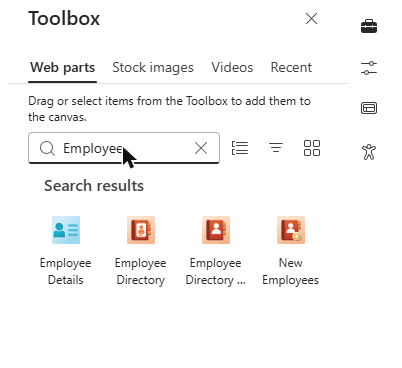
Task: Select the truncated Employee Directory … web part
Action: [x=216, y=230]
